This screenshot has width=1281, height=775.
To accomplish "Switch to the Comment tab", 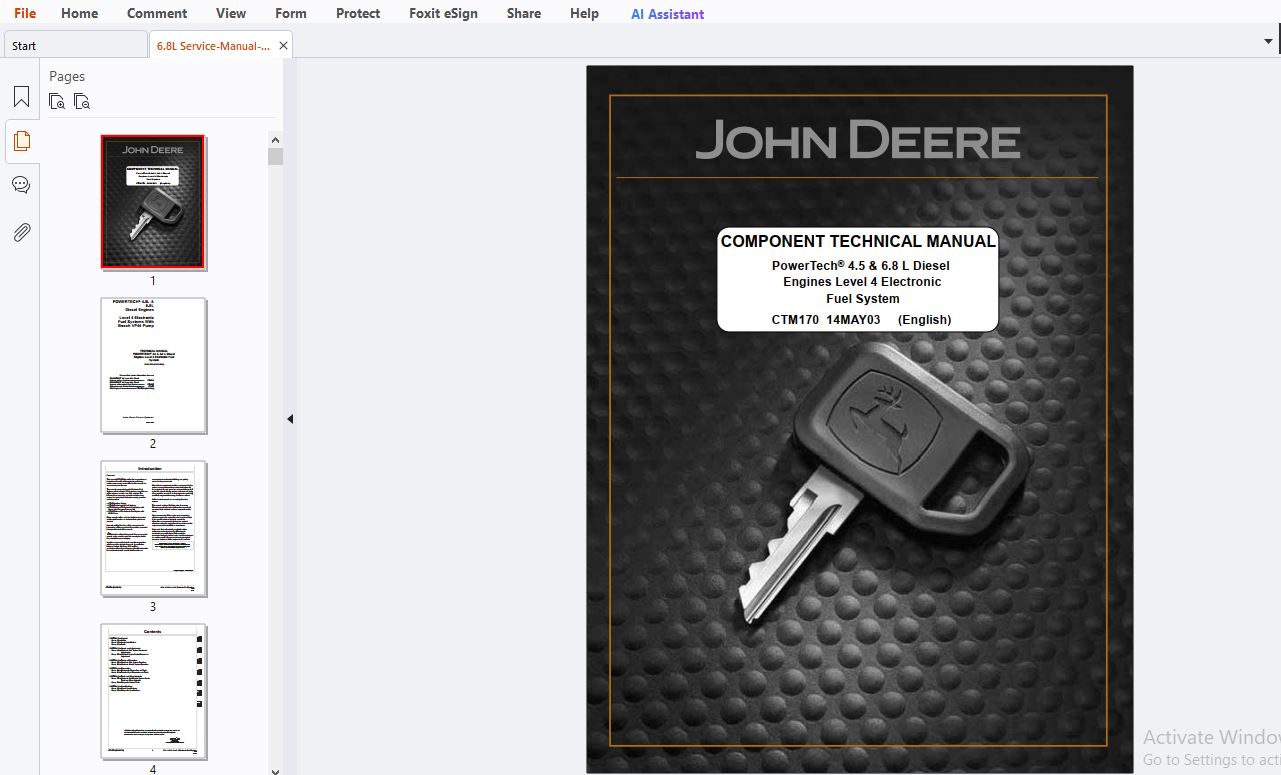I will click(157, 13).
